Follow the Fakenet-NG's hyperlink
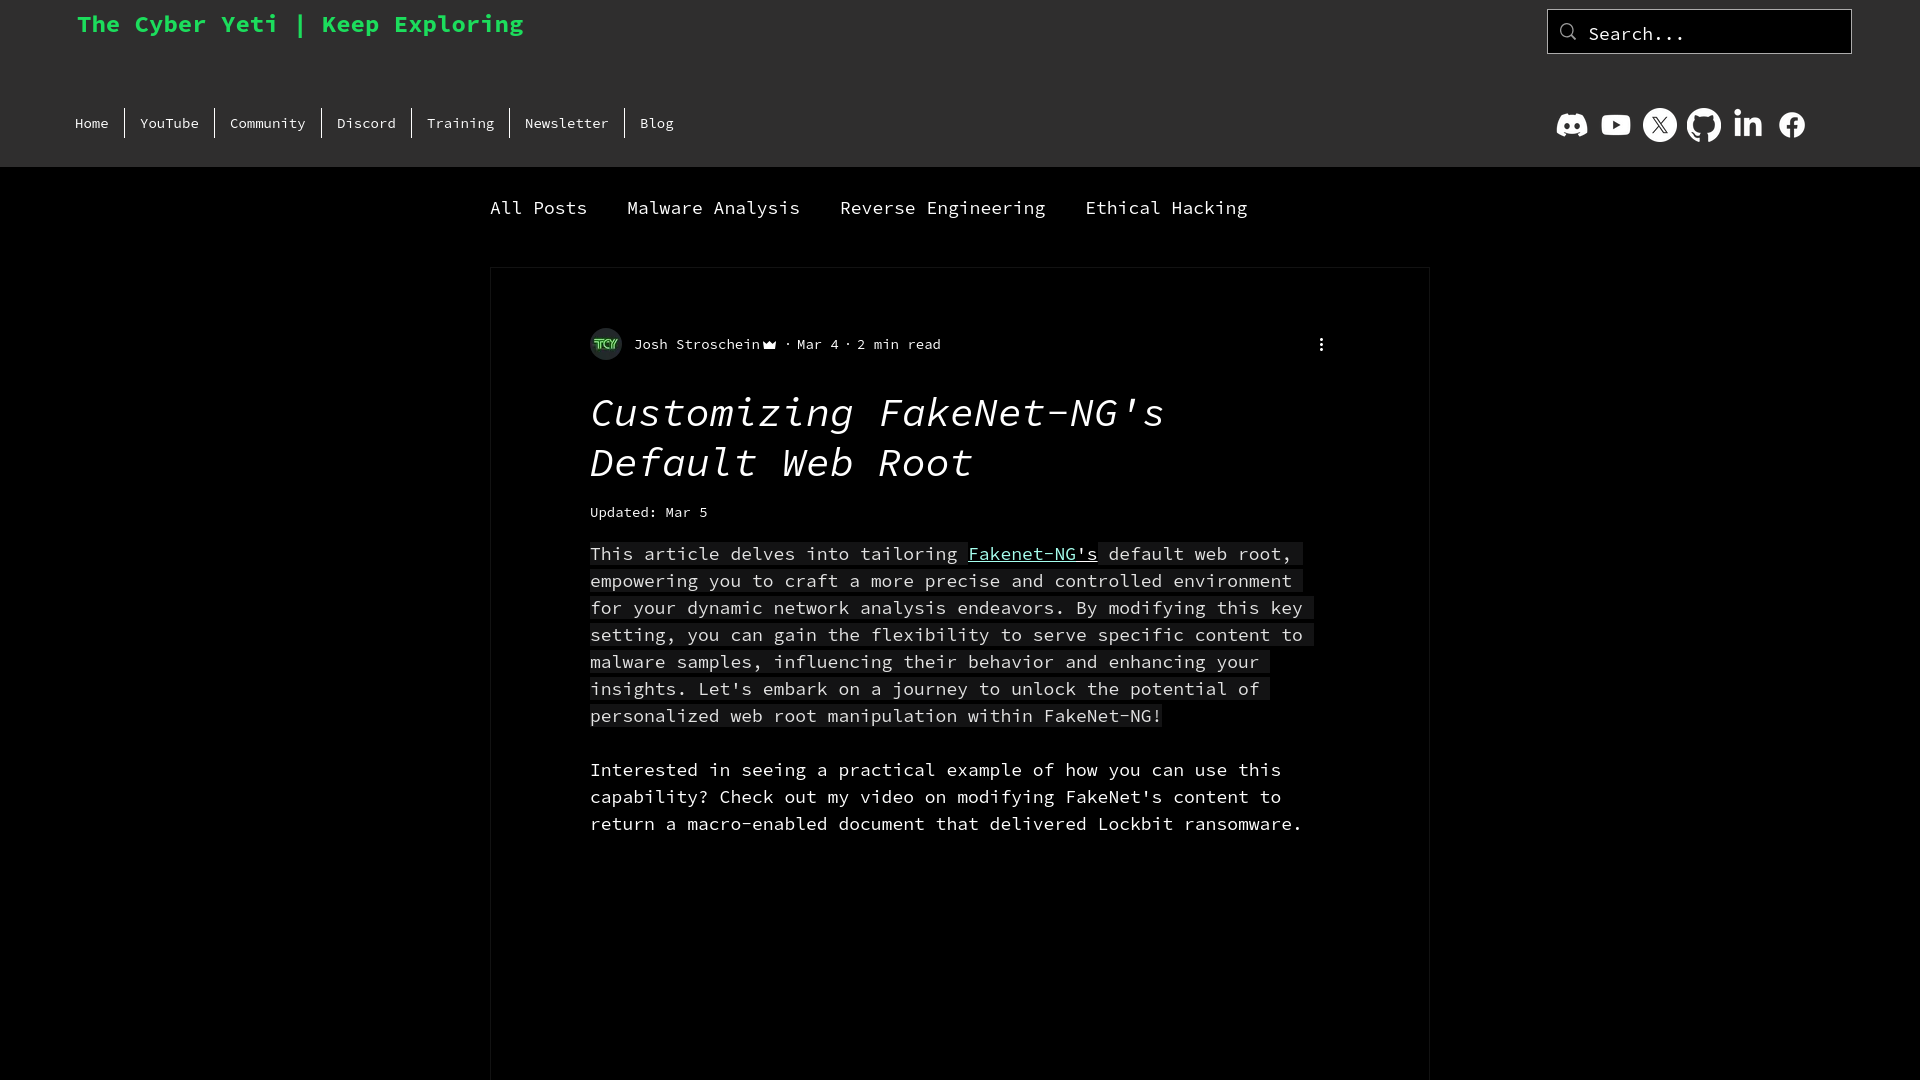The height and width of the screenshot is (1080, 1920). 1032,554
